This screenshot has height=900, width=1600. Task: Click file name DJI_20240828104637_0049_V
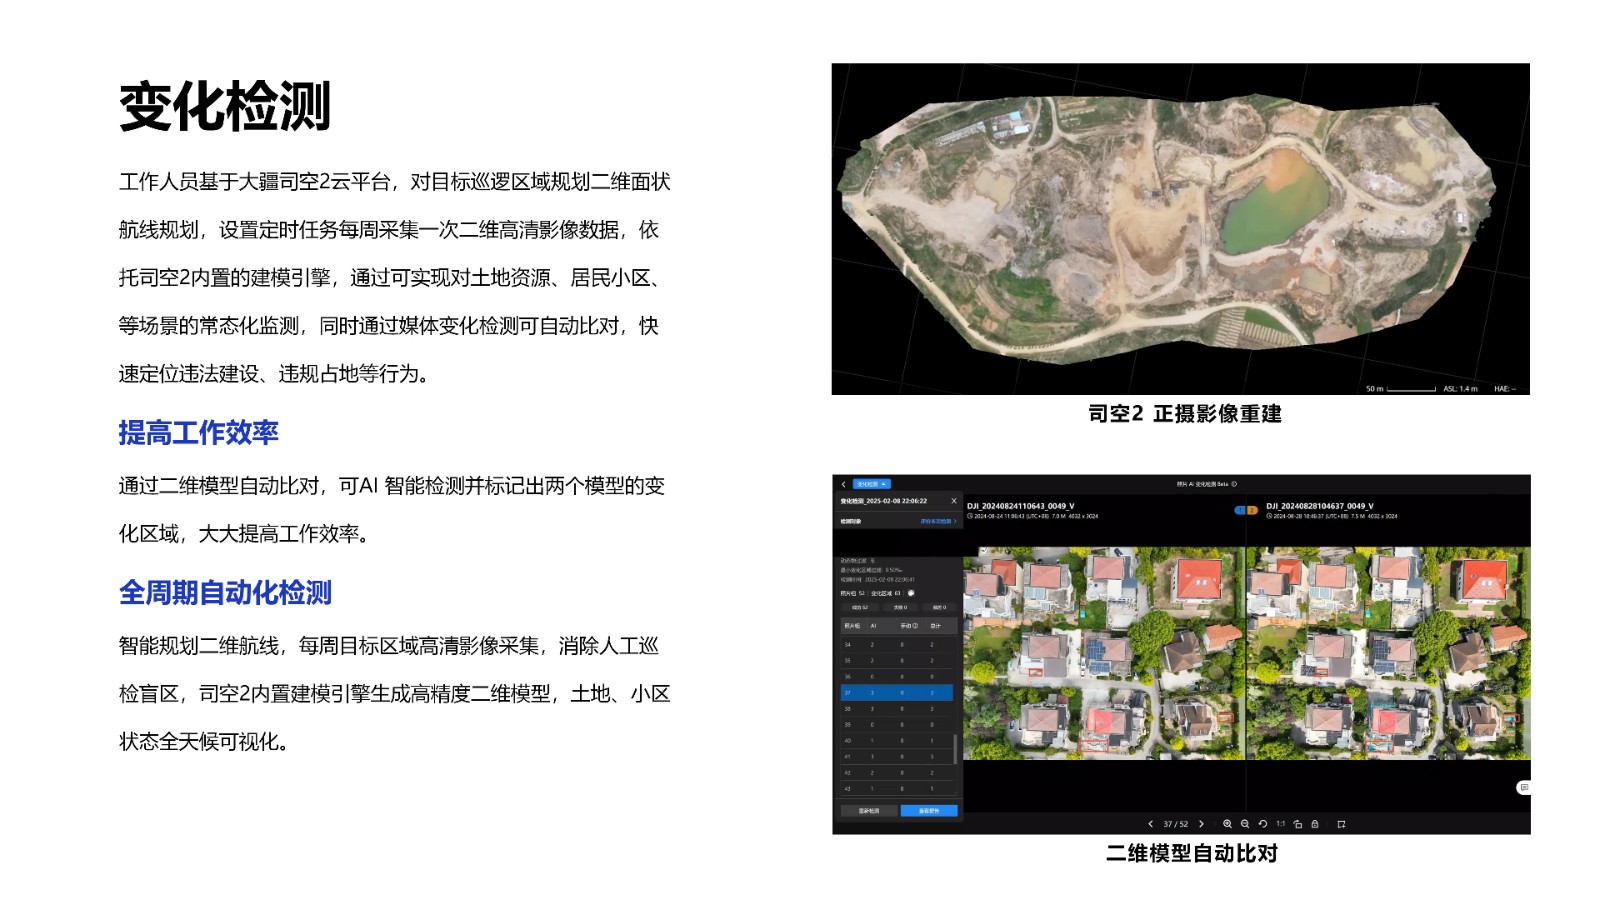click(x=1320, y=506)
